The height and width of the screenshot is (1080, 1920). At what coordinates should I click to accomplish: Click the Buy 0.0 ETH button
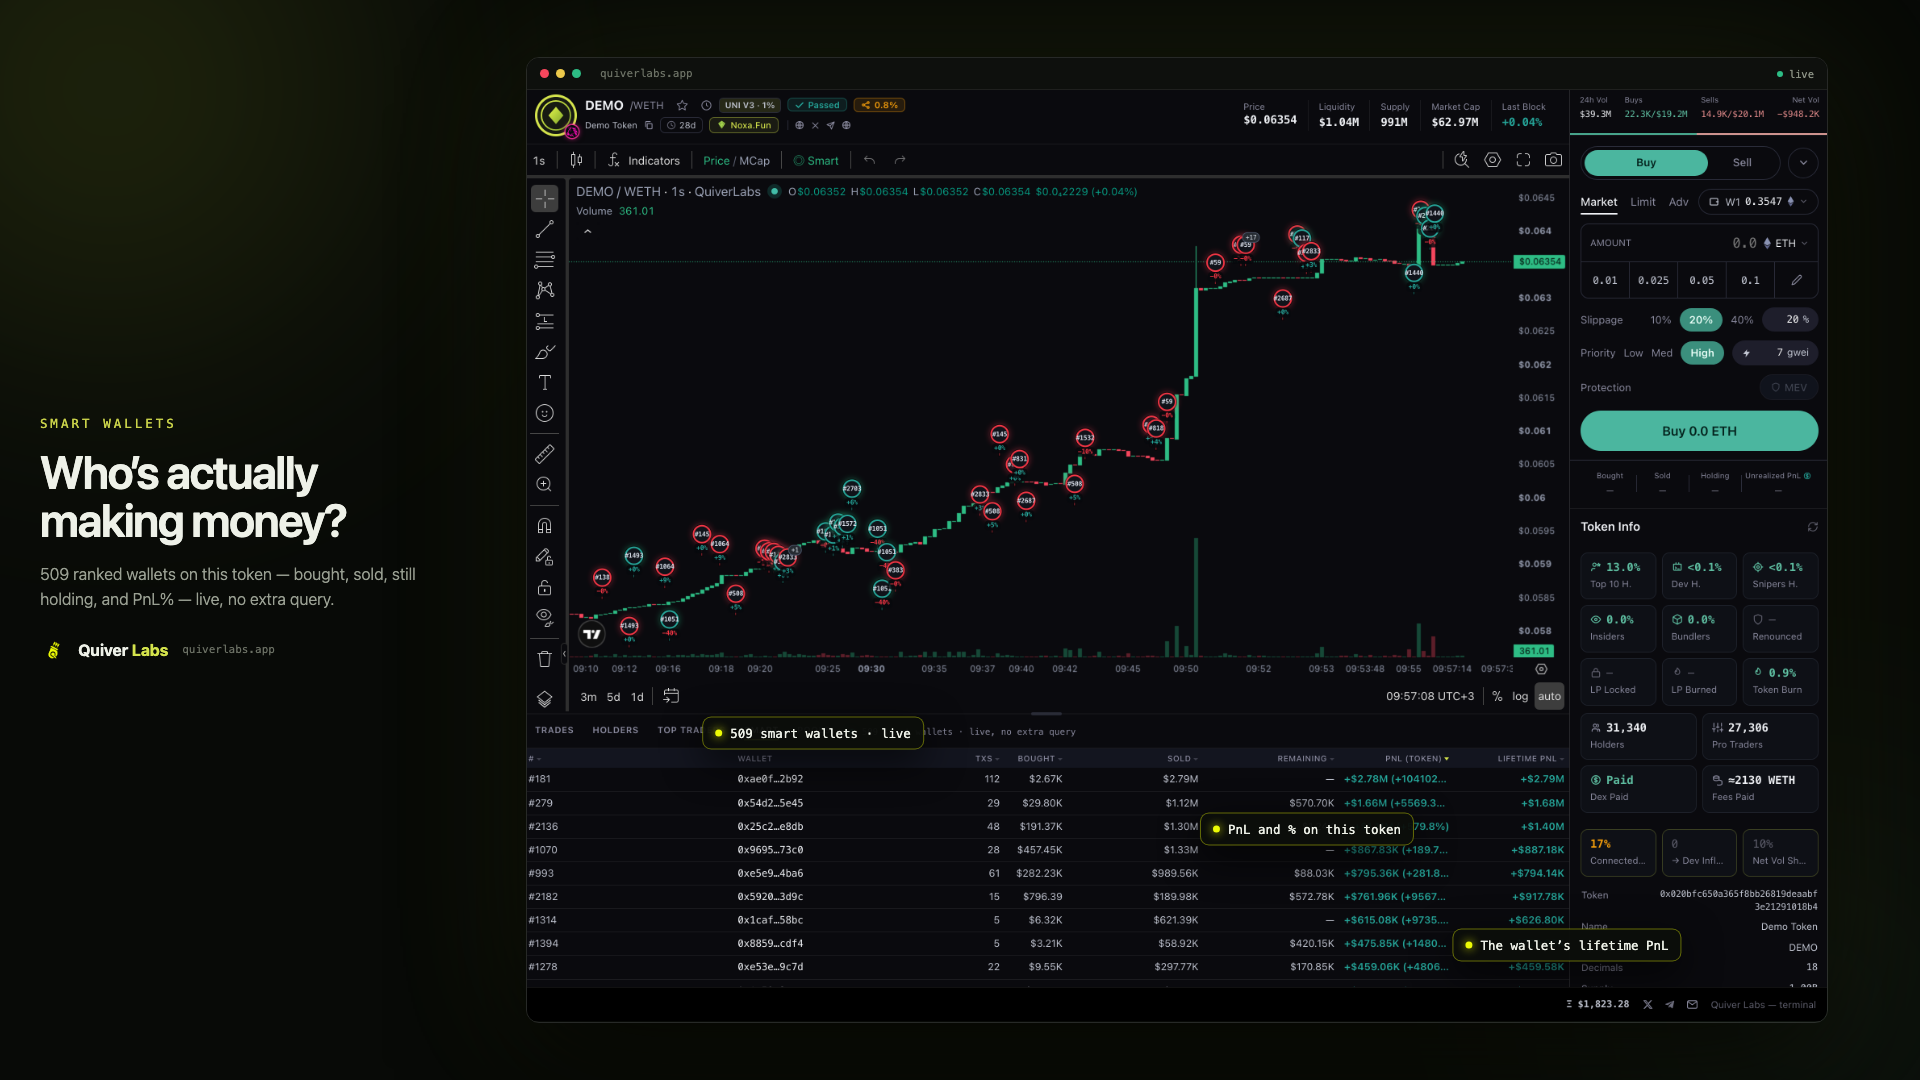click(1699, 431)
